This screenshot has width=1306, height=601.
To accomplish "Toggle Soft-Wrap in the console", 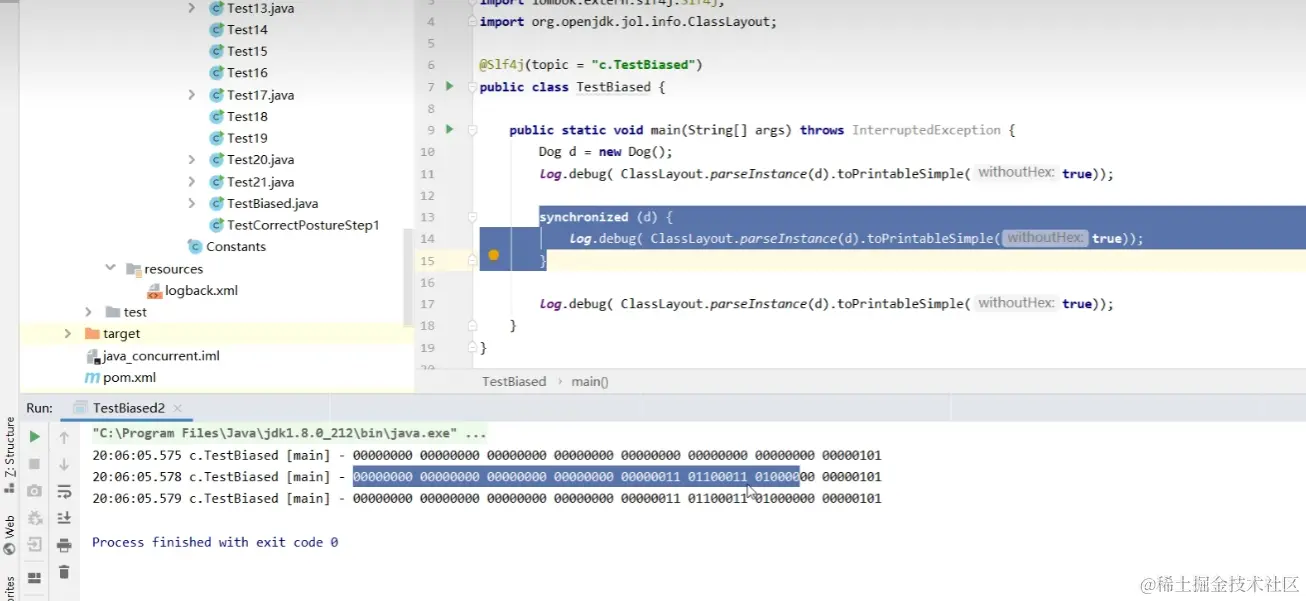I will (x=64, y=491).
